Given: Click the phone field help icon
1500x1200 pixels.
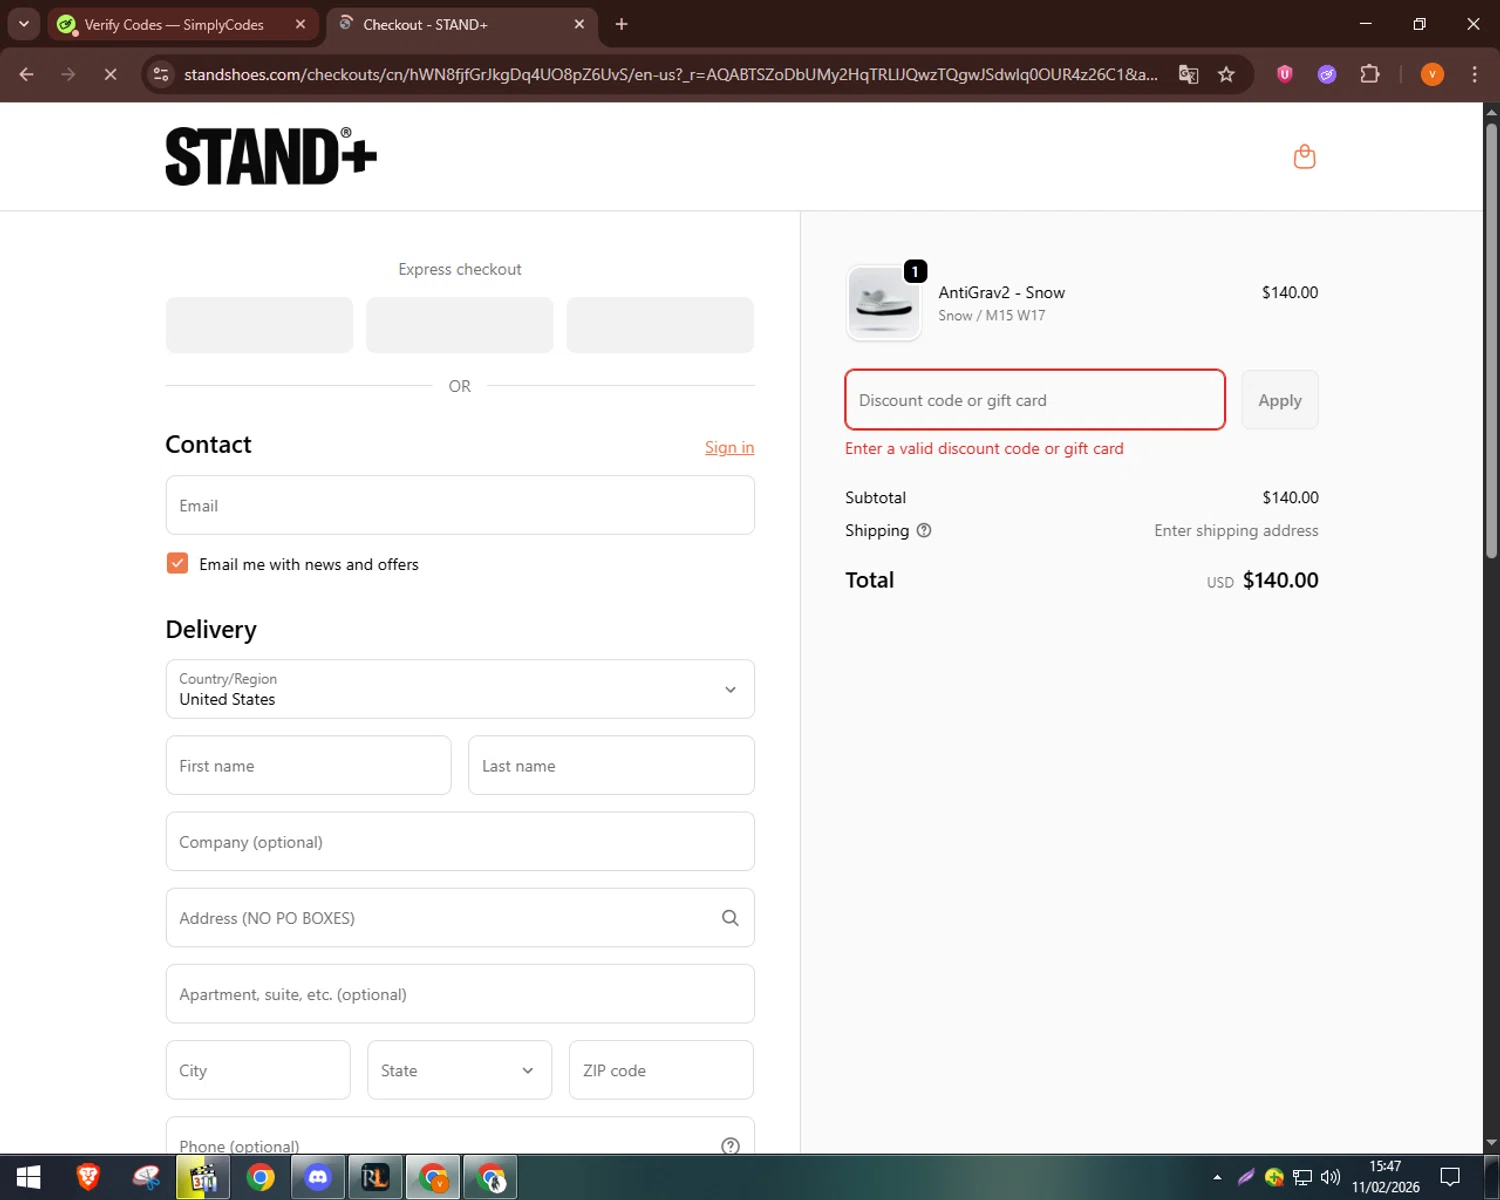Looking at the screenshot, I should (731, 1146).
